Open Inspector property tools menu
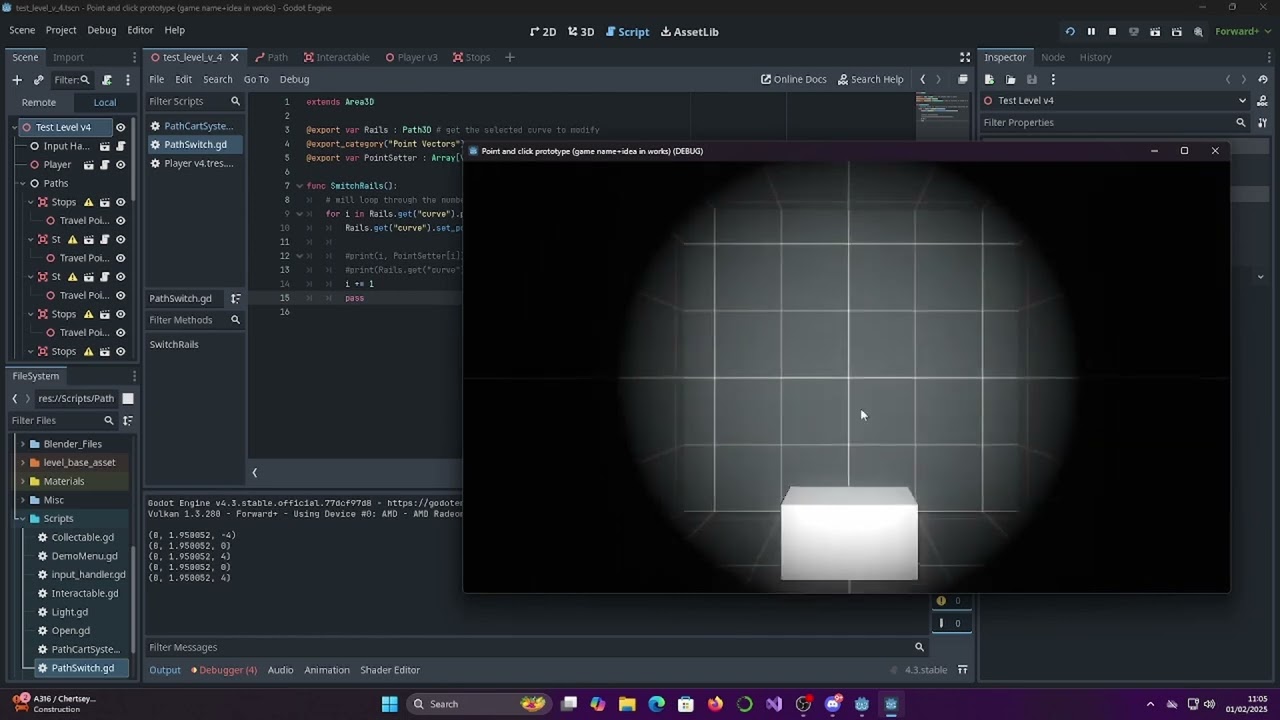 1263,122
